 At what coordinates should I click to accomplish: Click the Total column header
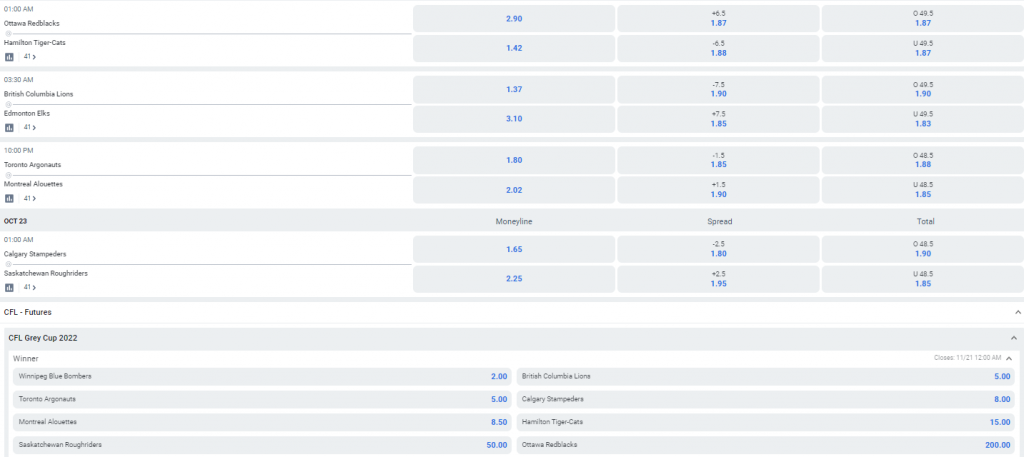pos(925,222)
